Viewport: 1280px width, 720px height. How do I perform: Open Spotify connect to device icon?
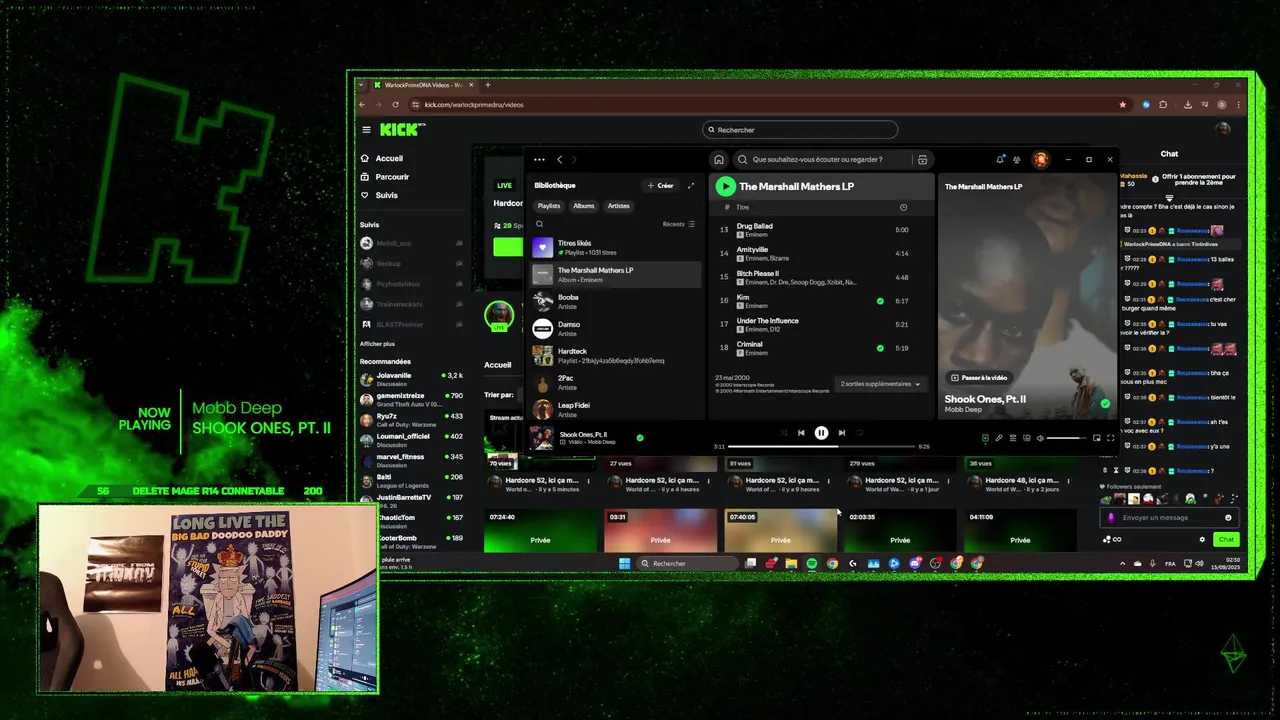(x=1026, y=438)
